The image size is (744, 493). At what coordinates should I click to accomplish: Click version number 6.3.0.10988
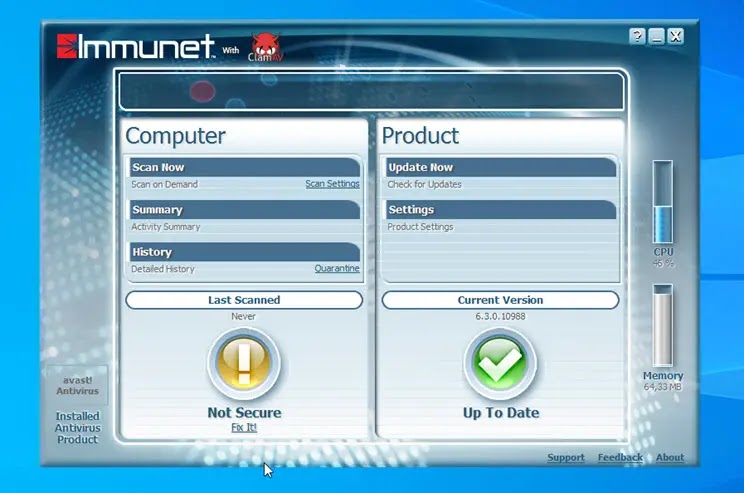(500, 316)
